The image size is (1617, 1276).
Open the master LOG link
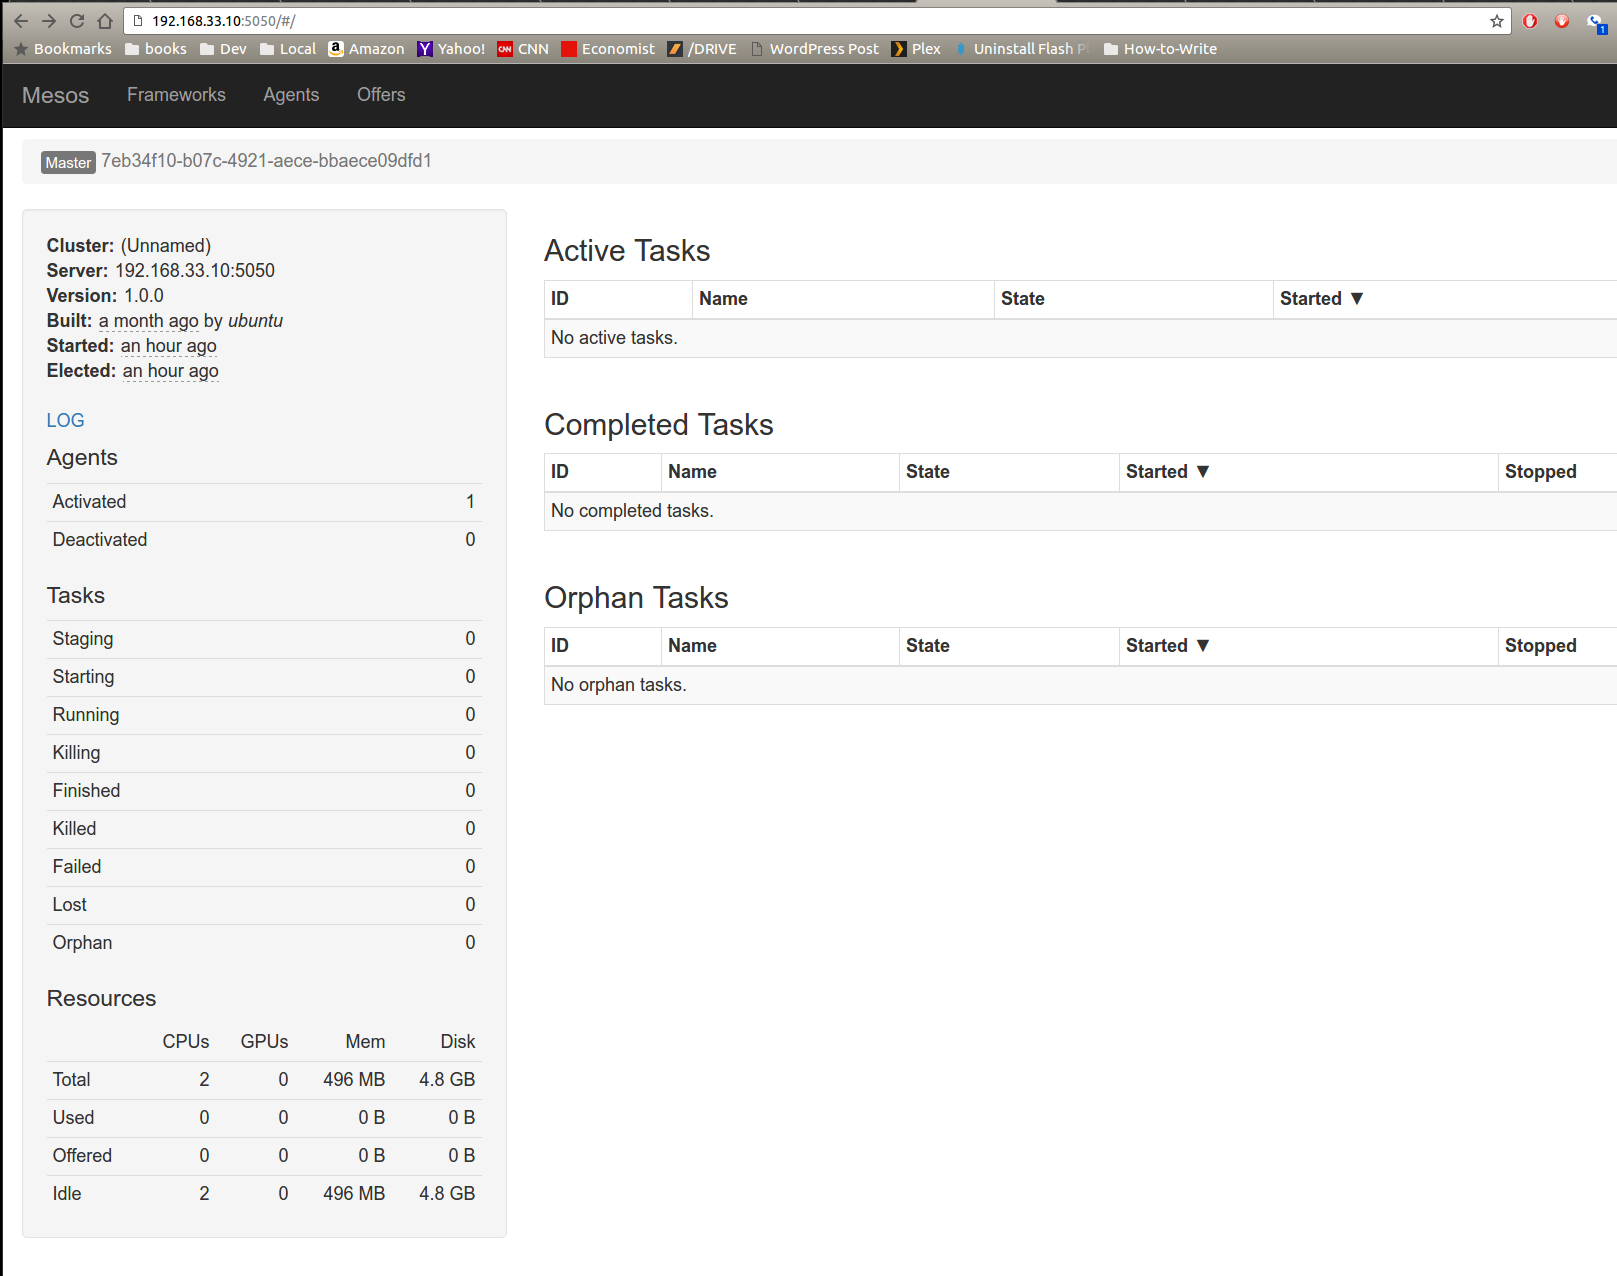pyautogui.click(x=65, y=421)
